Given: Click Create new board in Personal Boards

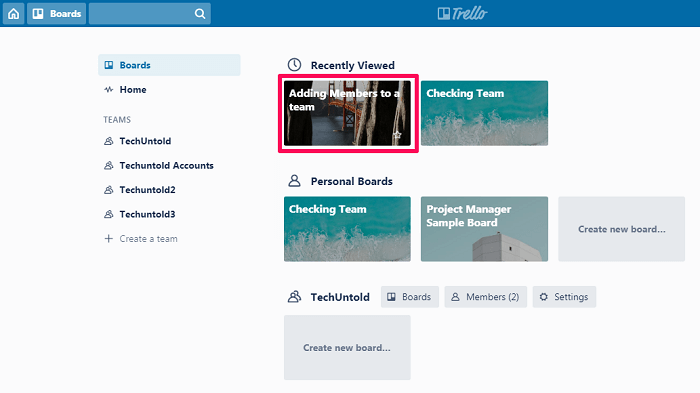Looking at the screenshot, I should pos(621,229).
